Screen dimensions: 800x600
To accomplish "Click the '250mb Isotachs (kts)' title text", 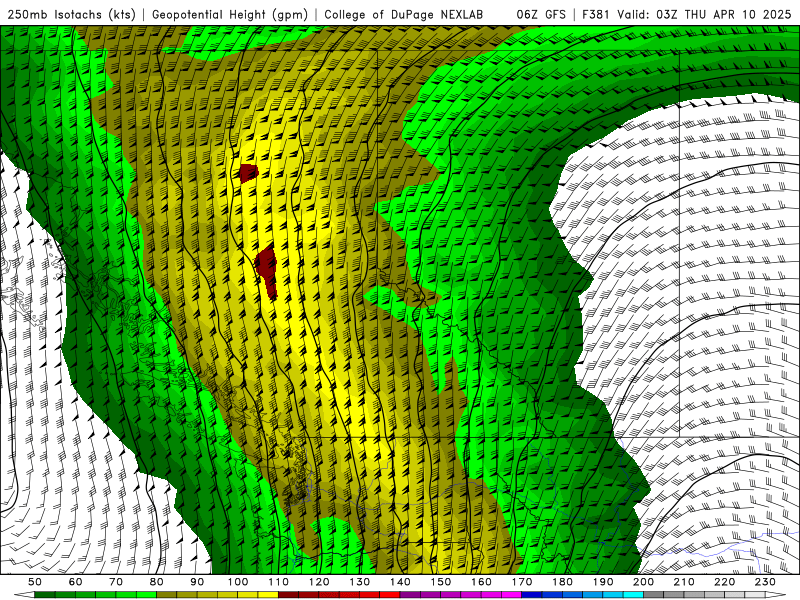I will point(71,15).
